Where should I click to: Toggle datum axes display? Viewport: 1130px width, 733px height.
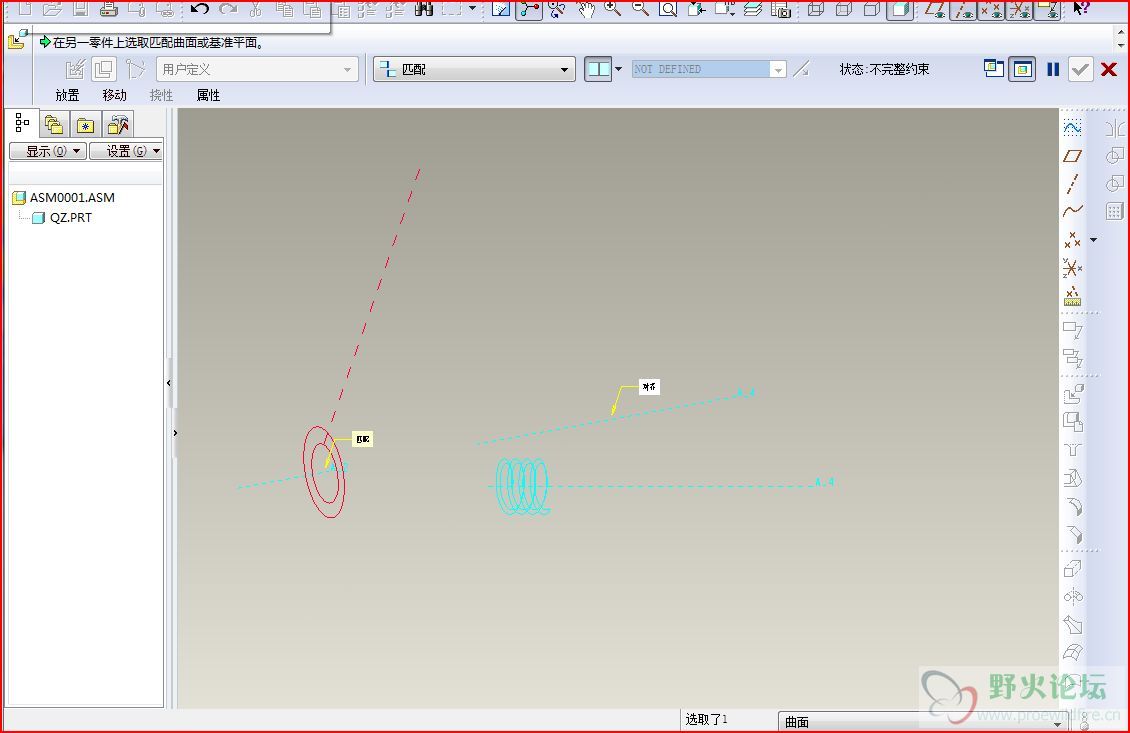tap(963, 9)
